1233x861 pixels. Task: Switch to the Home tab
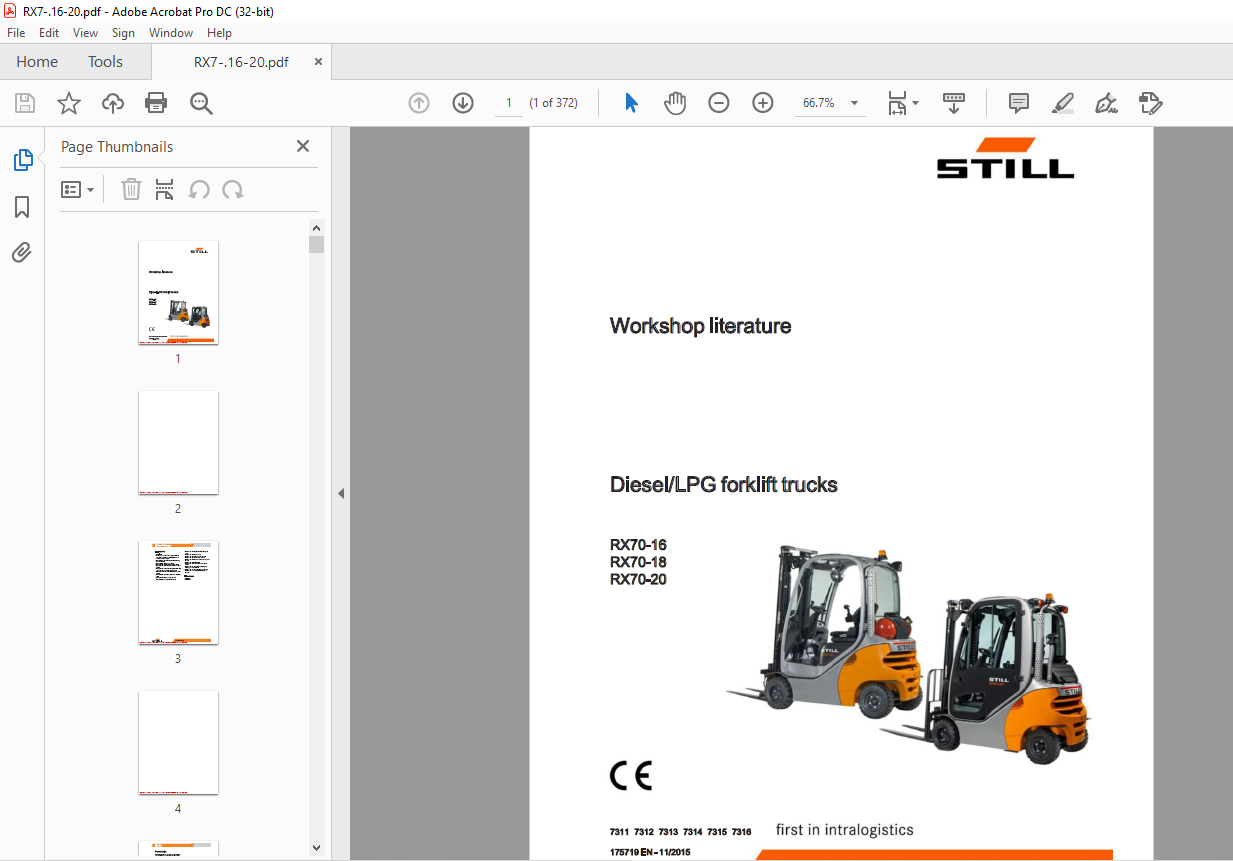[x=37, y=62]
